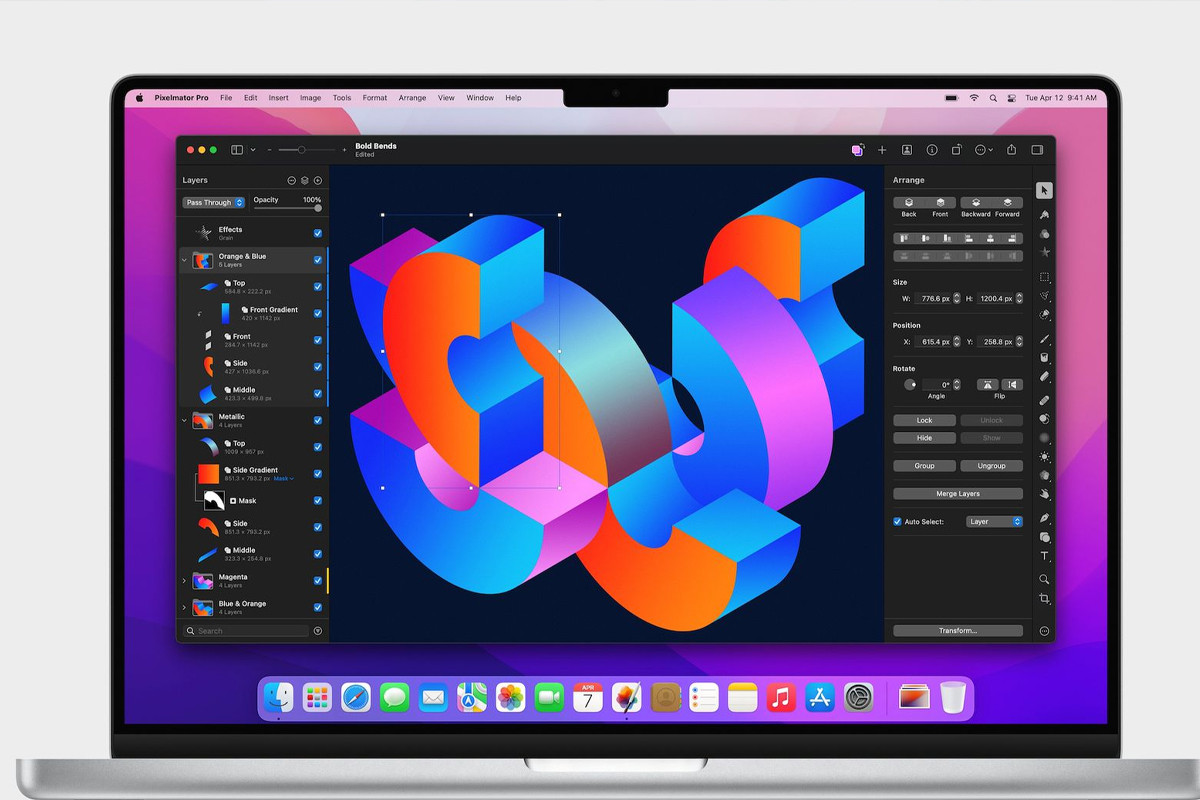Add a new layer with the Layers plus icon
This screenshot has height=800, width=1200.
[318, 180]
